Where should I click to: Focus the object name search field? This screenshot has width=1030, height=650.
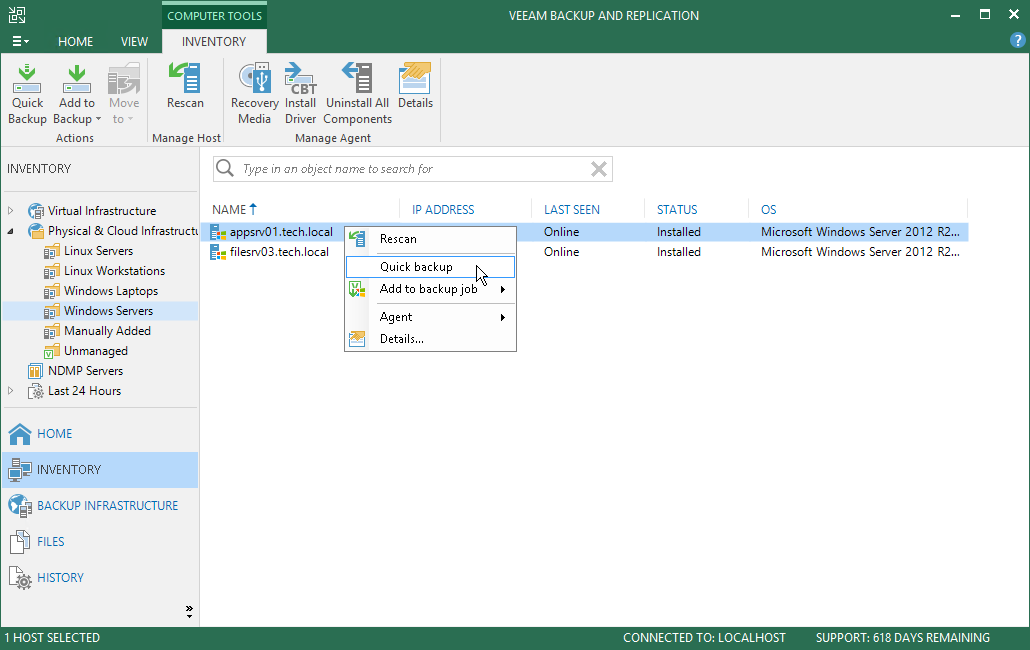413,169
